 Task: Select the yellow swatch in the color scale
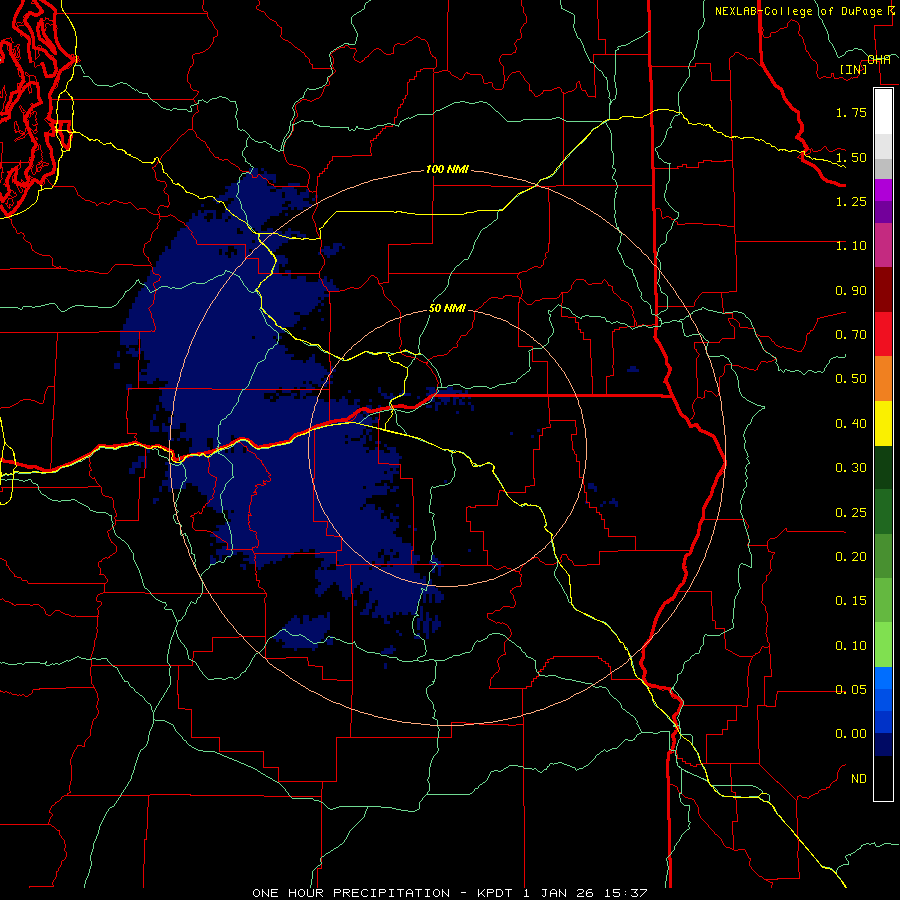(883, 423)
